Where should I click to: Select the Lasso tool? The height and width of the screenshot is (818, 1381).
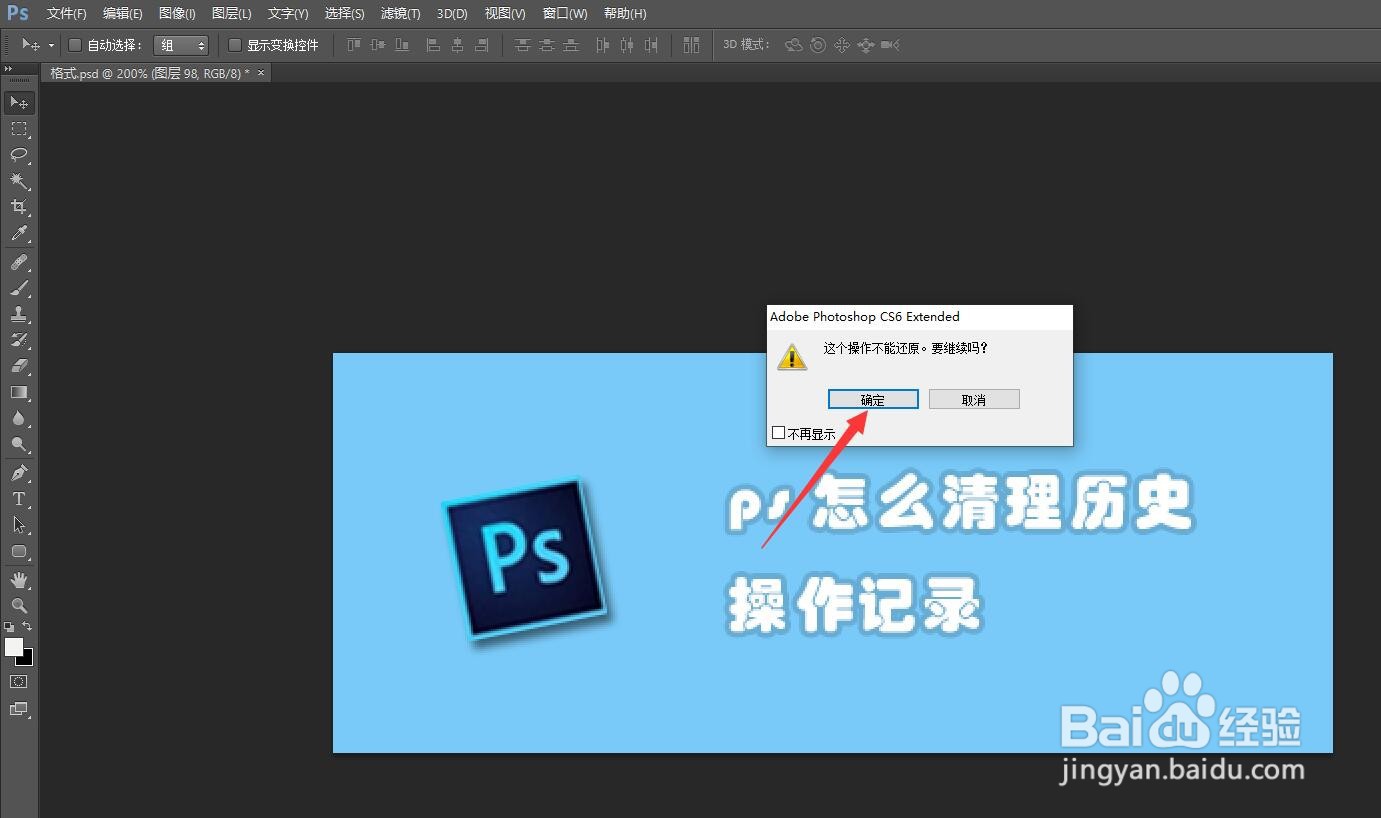pyautogui.click(x=20, y=155)
